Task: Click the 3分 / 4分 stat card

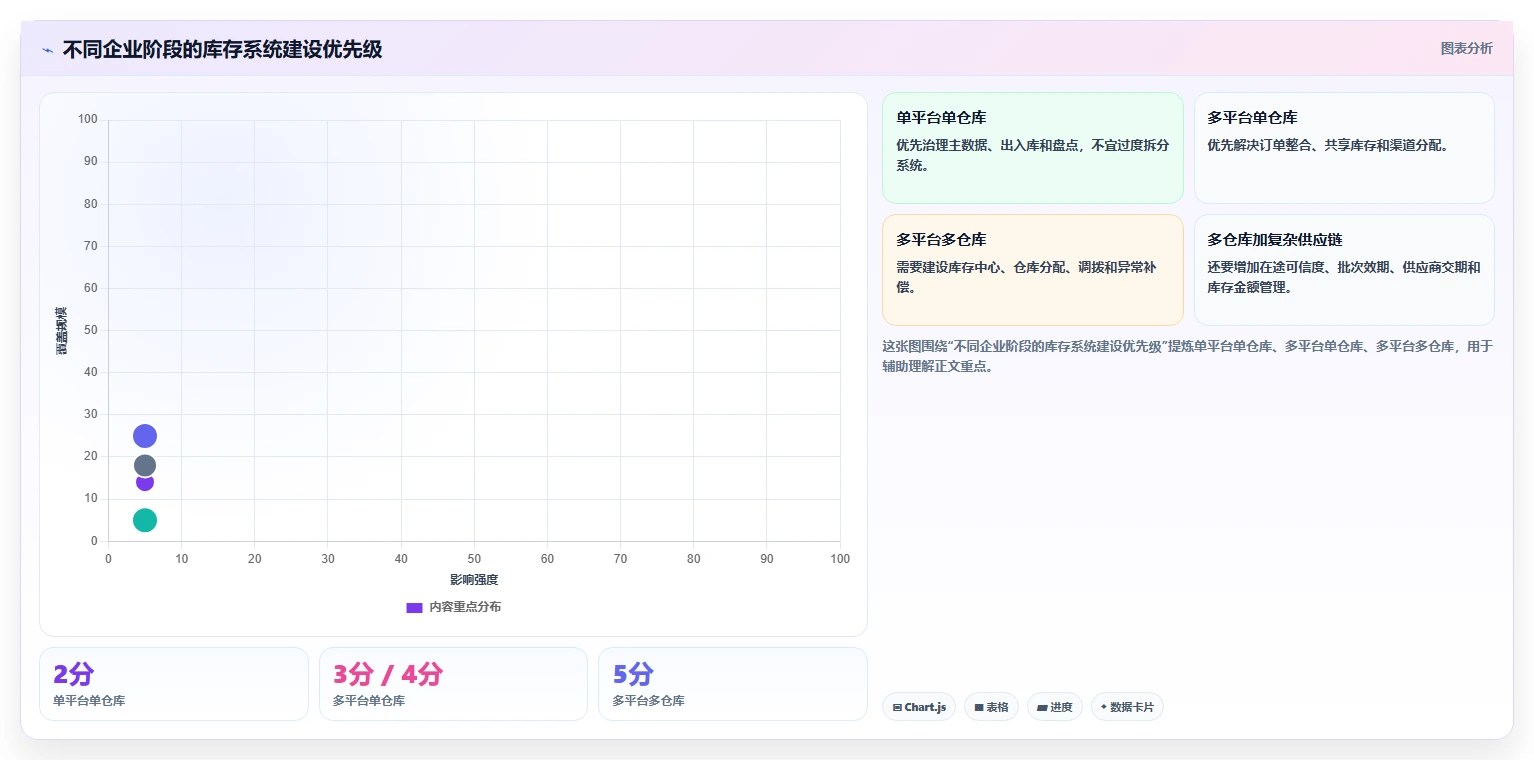Action: click(453, 684)
